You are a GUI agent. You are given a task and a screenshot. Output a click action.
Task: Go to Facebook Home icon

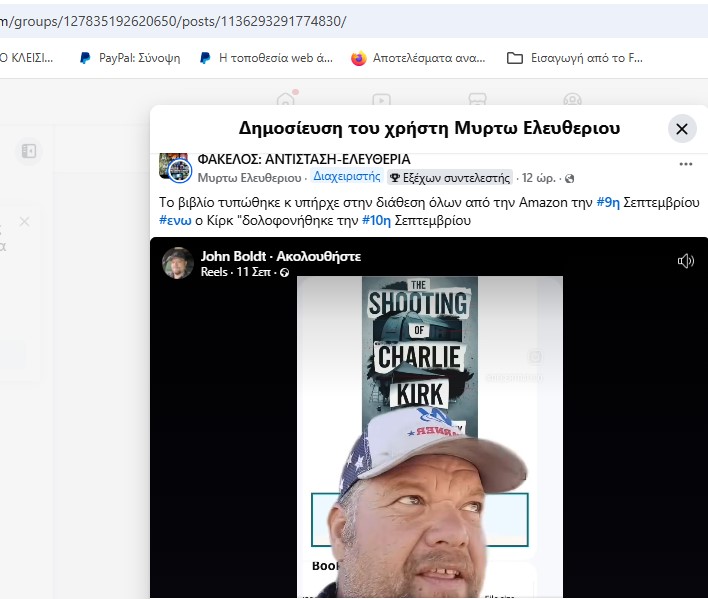tap(286, 99)
